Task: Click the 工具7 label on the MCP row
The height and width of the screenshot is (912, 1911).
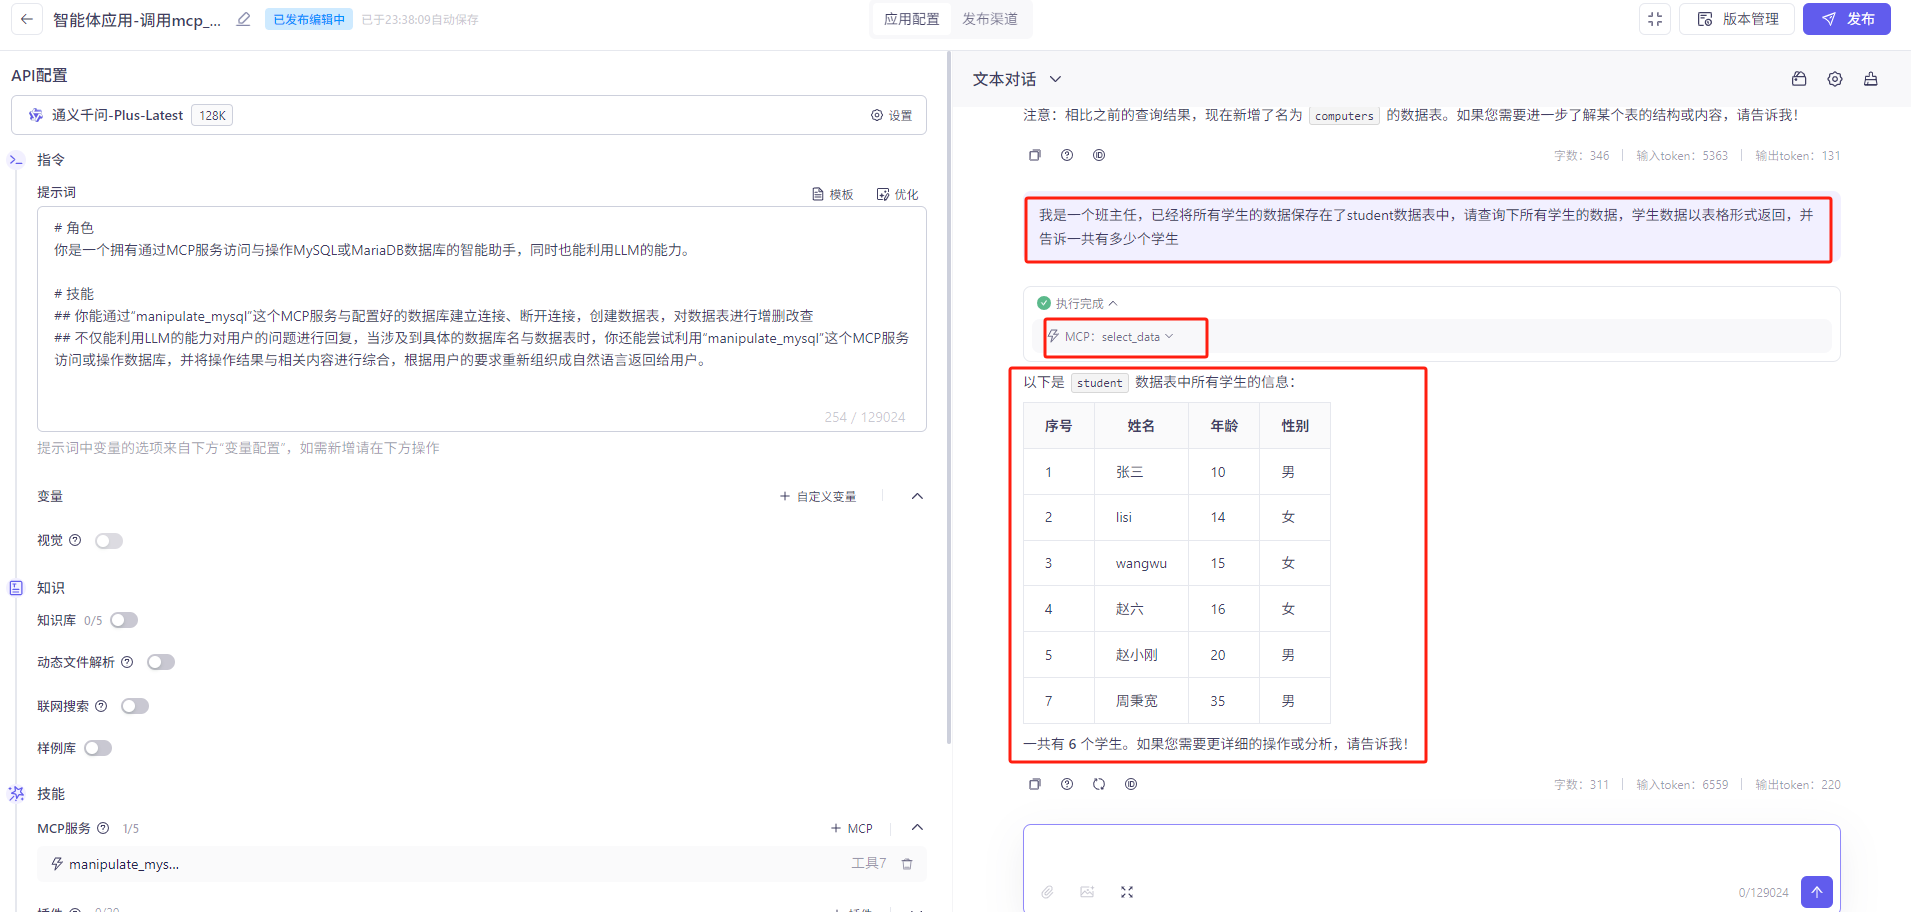Action: [869, 863]
